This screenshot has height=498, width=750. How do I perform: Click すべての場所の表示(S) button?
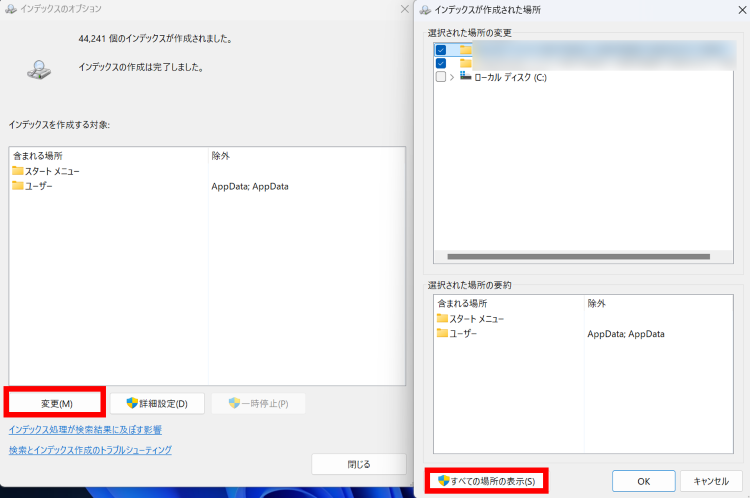click(486, 481)
